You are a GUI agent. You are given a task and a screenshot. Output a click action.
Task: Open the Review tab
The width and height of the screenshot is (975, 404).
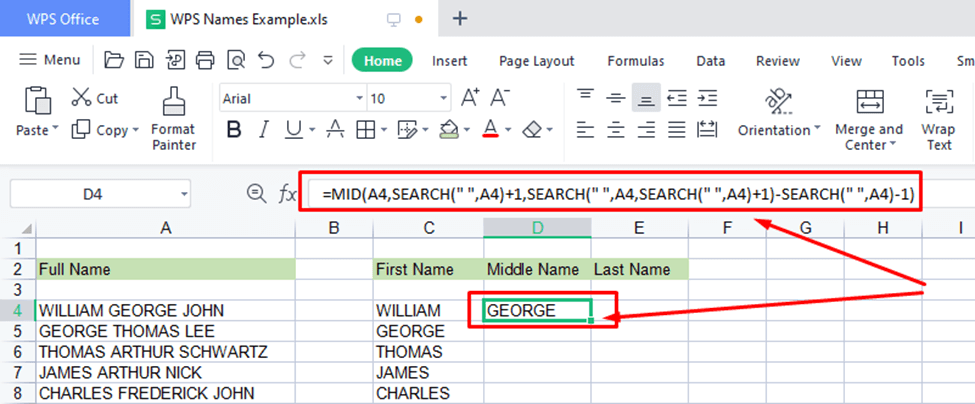[777, 61]
